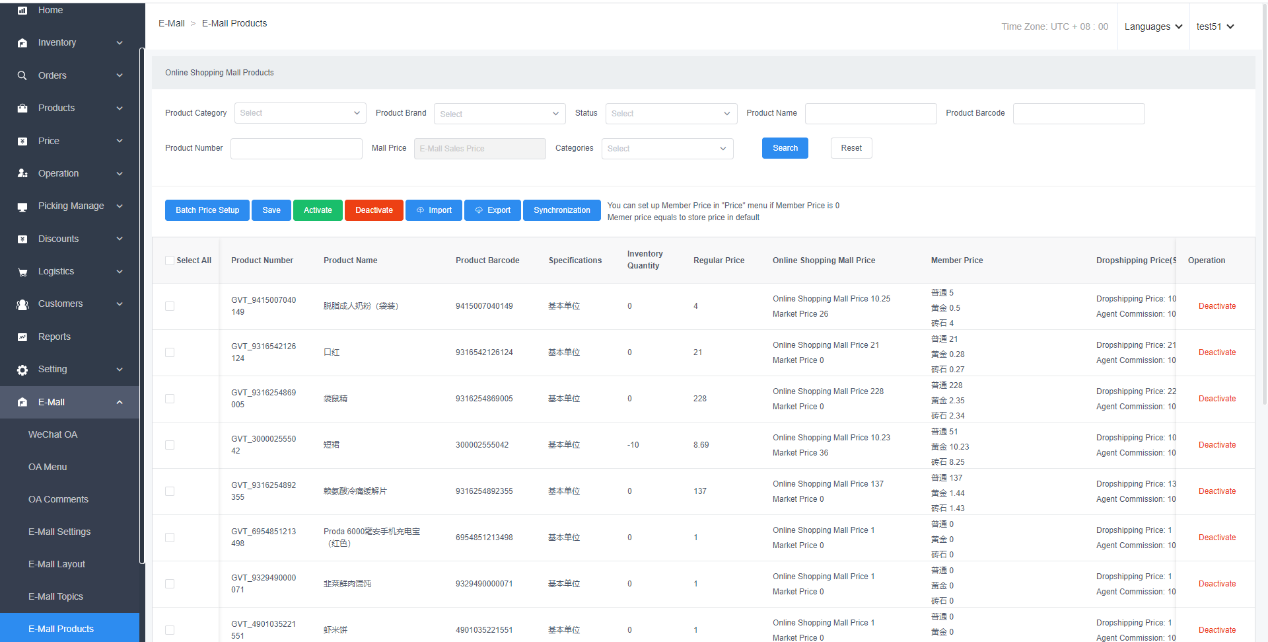Click the Orders magnifier icon in sidebar

(x=22, y=76)
